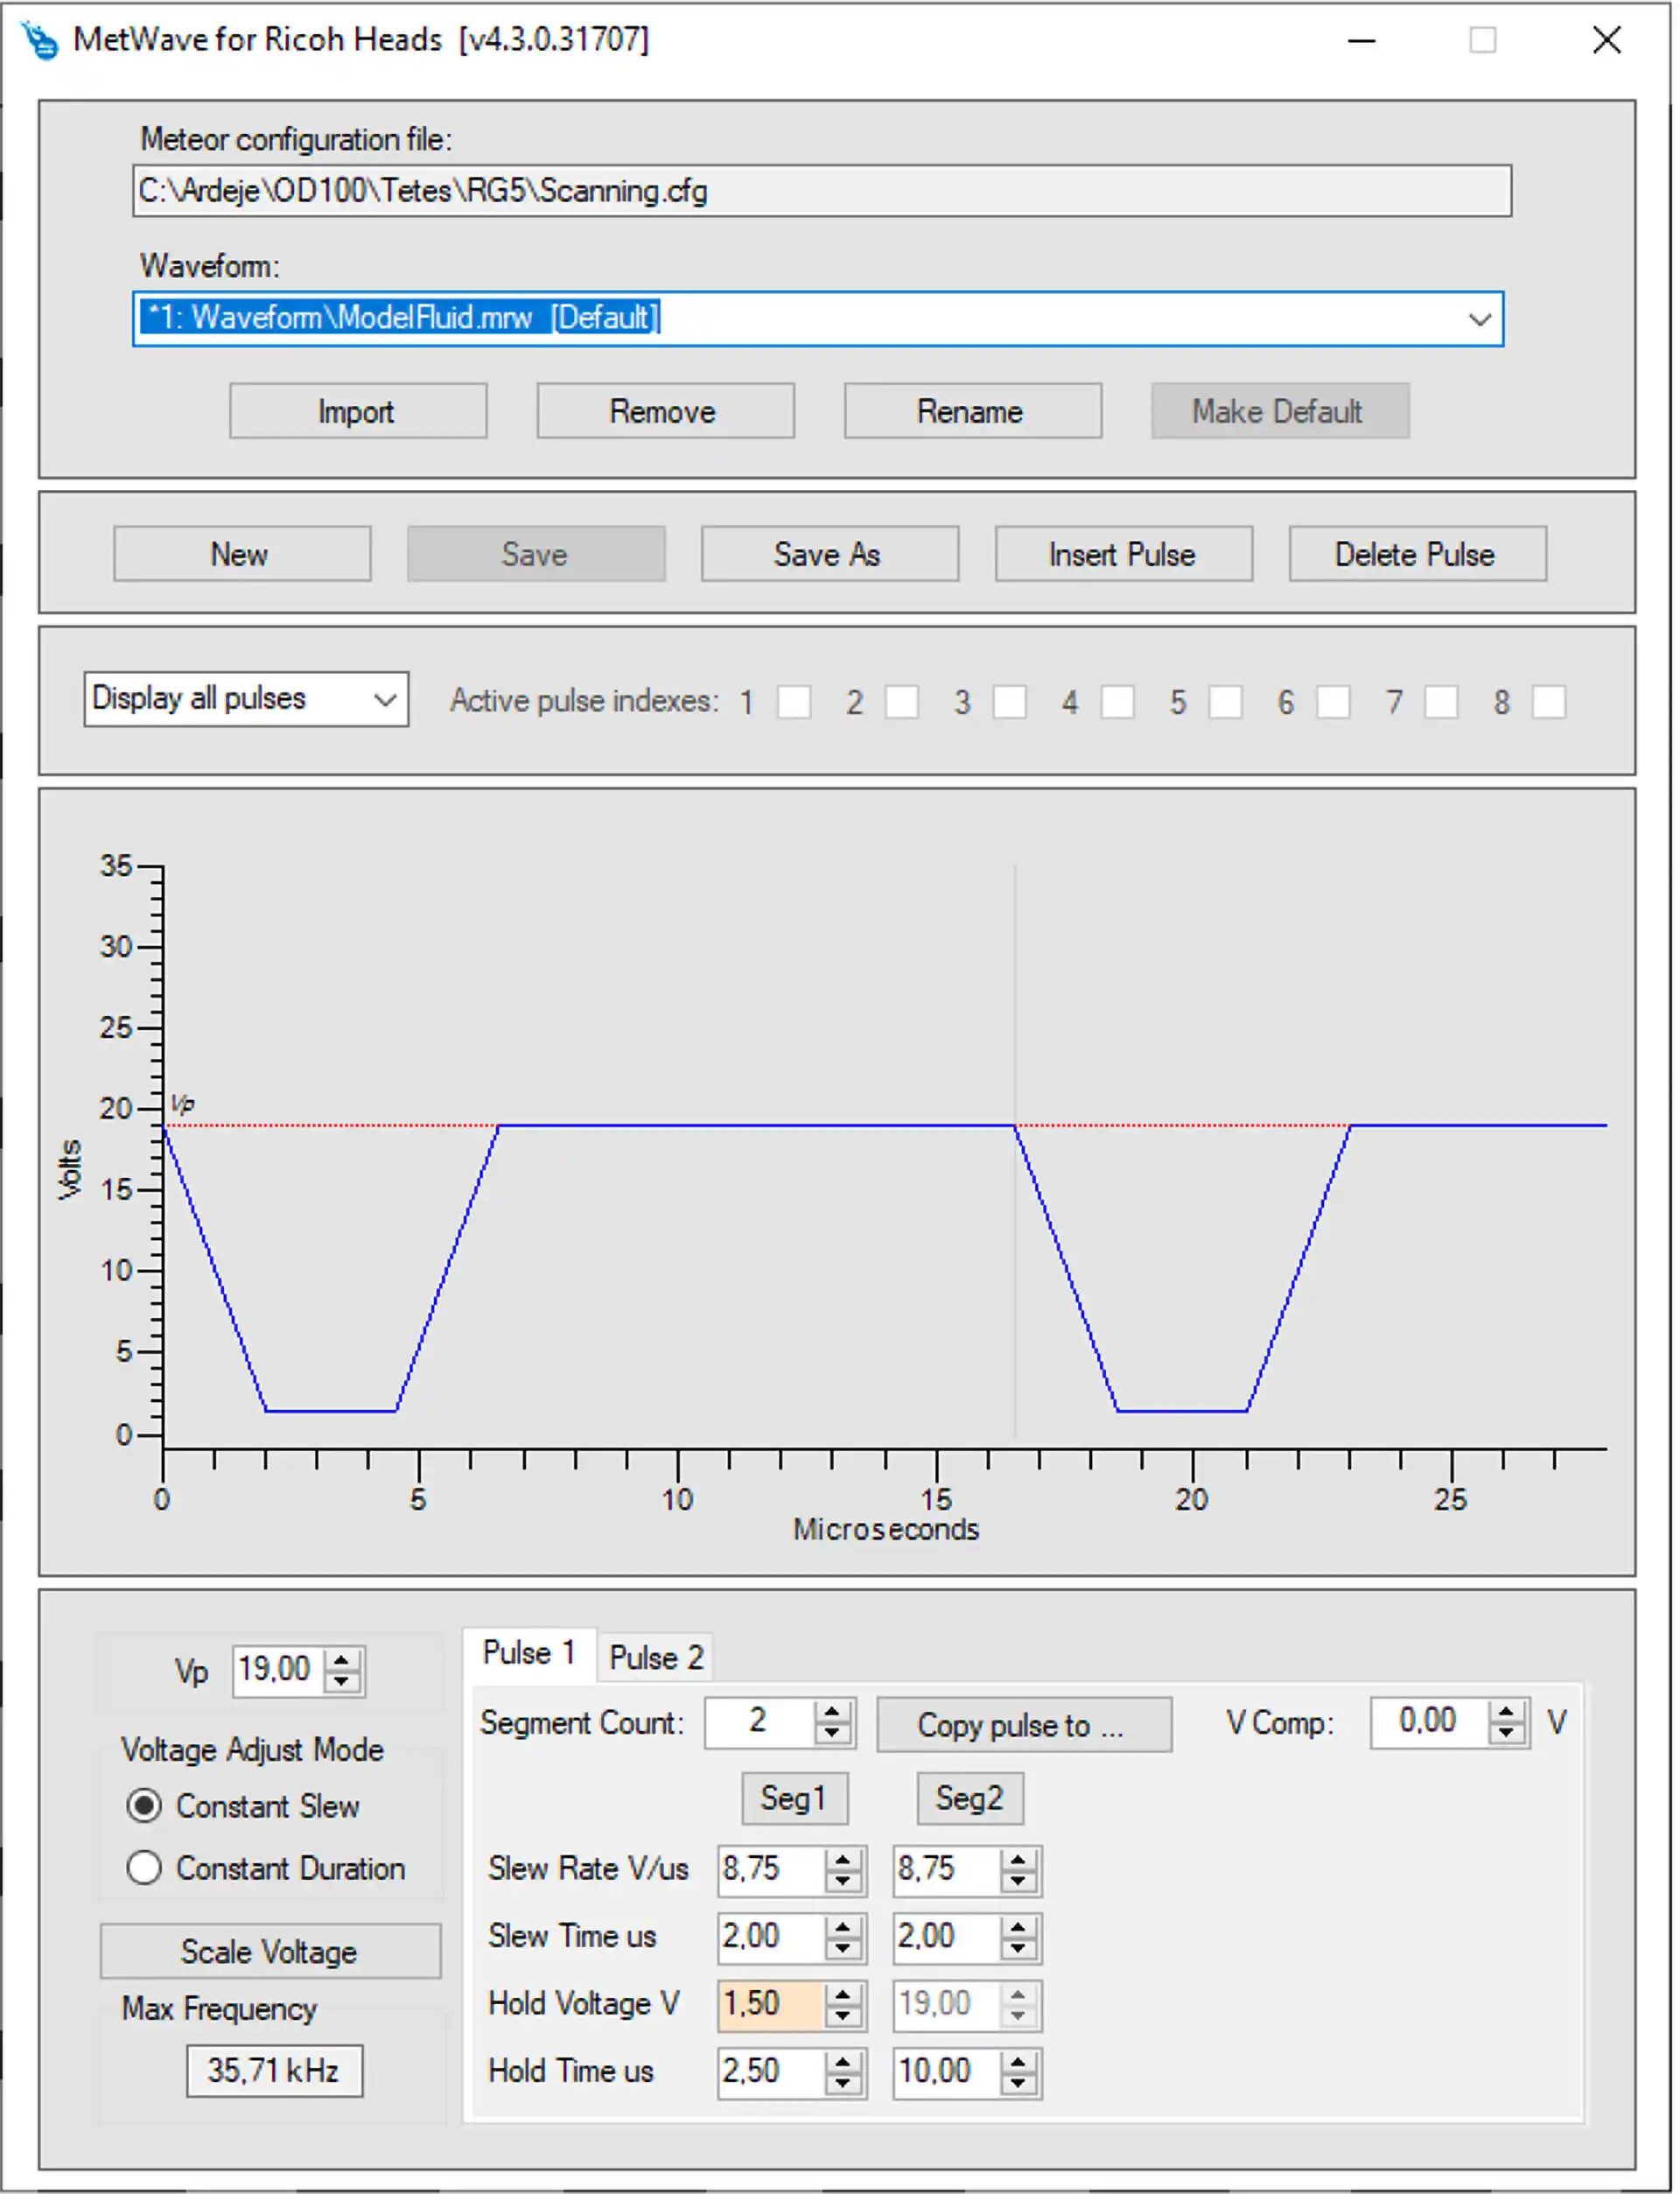Increase Vp value with up arrow
The height and width of the screenshot is (2194, 1680).
pos(342,1660)
